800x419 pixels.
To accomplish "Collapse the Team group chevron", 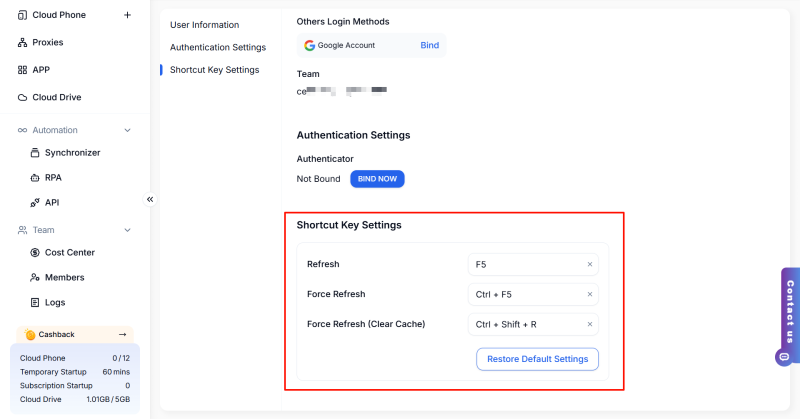I will click(127, 230).
